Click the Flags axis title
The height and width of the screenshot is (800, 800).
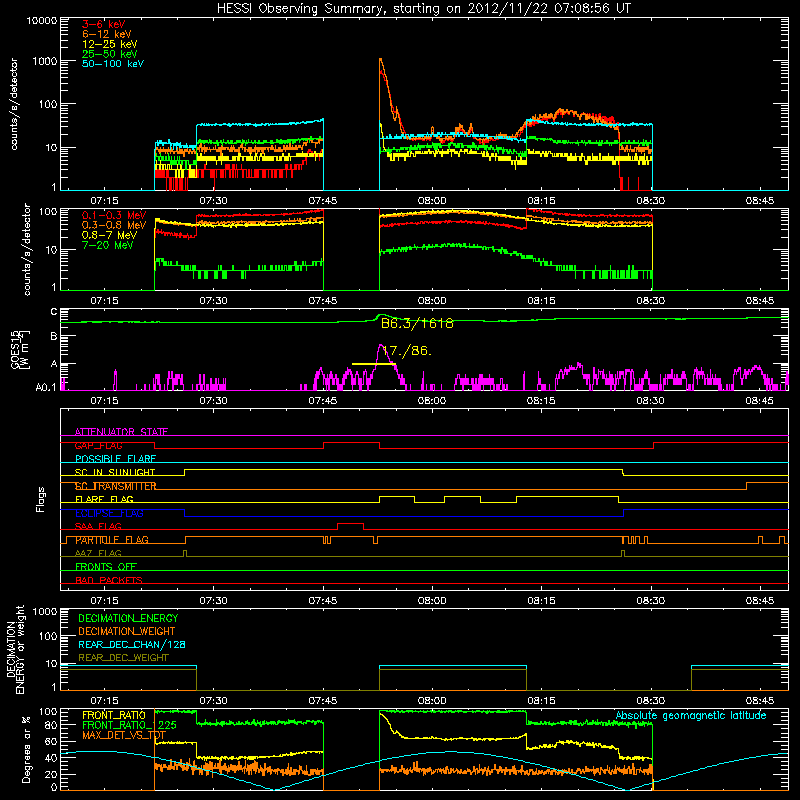click(41, 499)
